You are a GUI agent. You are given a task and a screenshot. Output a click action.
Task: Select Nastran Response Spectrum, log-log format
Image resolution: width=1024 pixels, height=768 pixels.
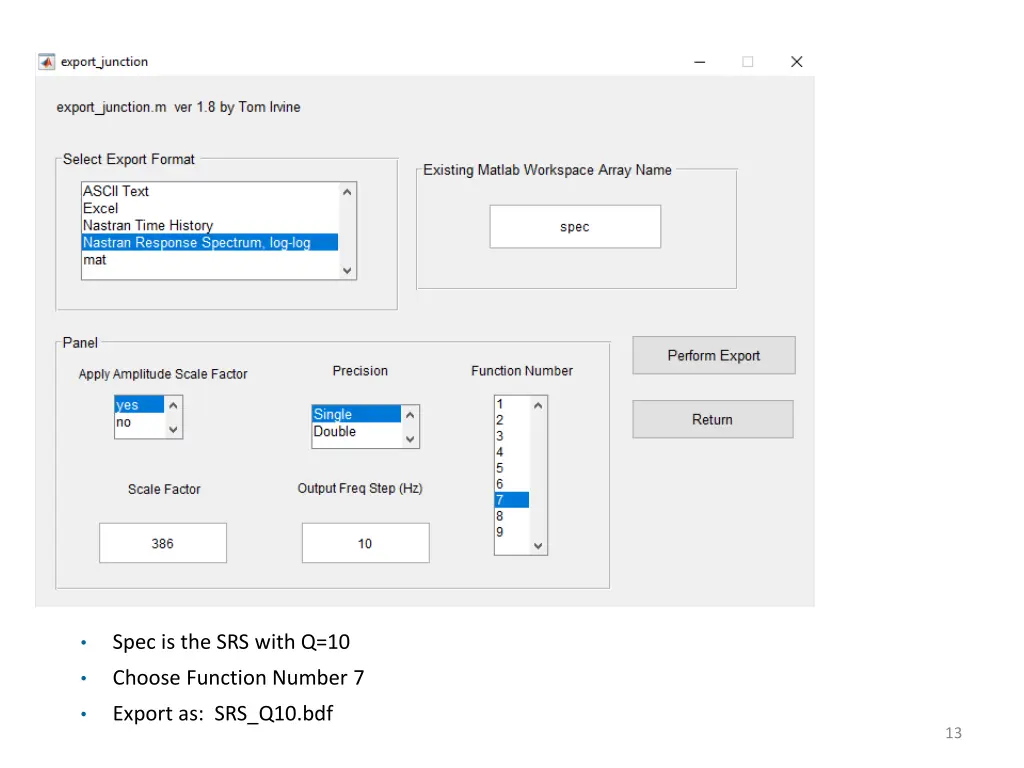coord(210,242)
